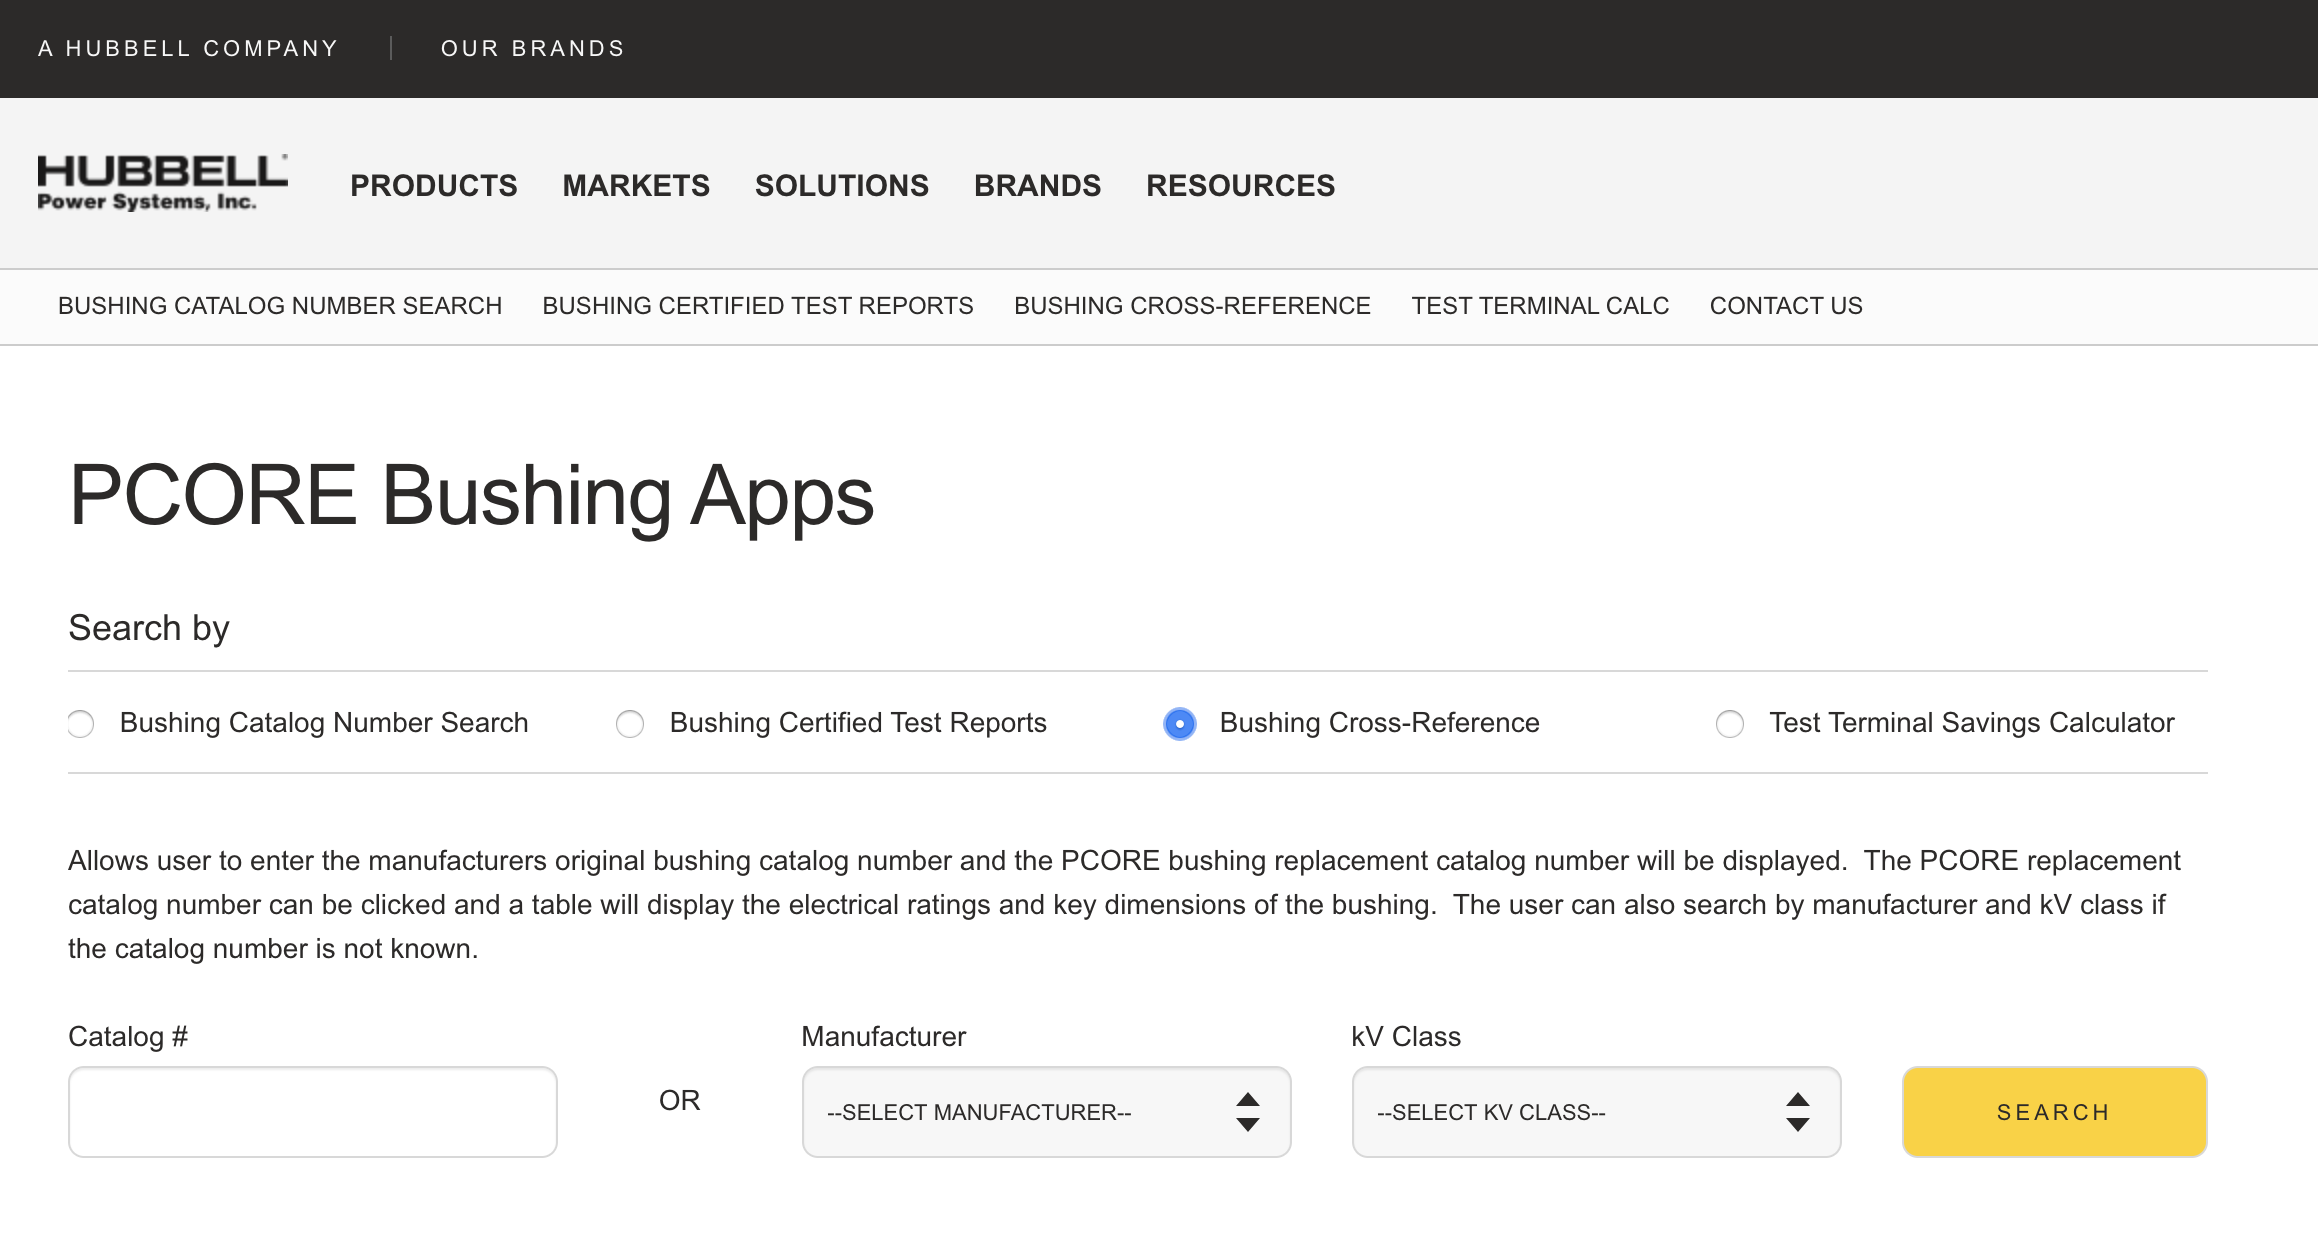The height and width of the screenshot is (1246, 2318).
Task: Click the Hubbell Power Systems logo
Action: 162,183
